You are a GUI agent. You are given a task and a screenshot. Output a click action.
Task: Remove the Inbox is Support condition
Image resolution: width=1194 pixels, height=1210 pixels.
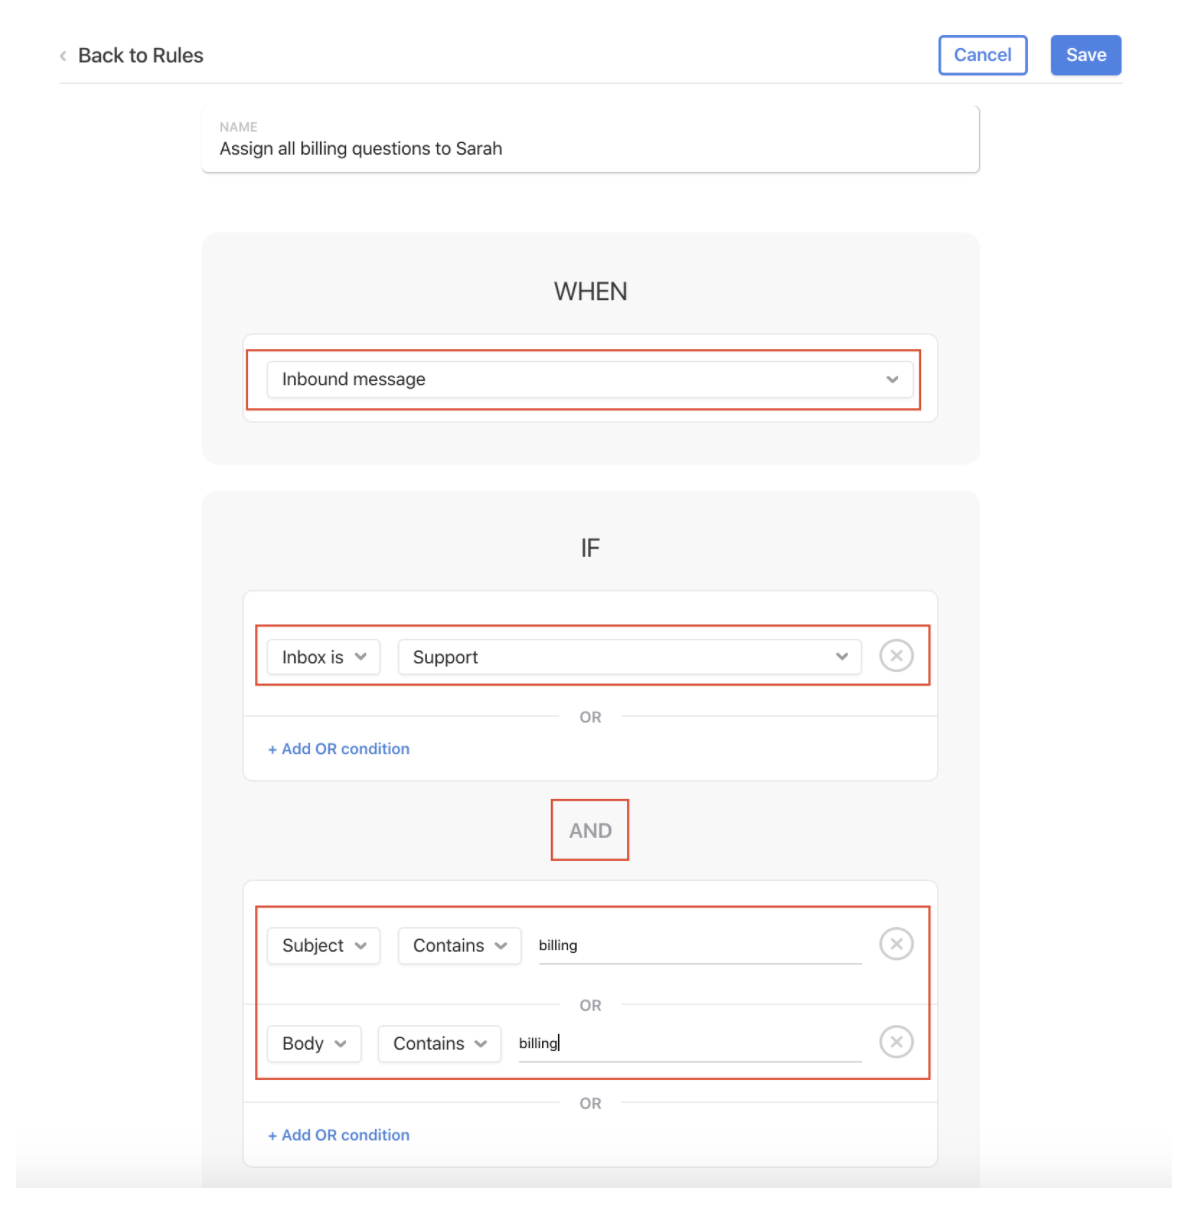[896, 656]
